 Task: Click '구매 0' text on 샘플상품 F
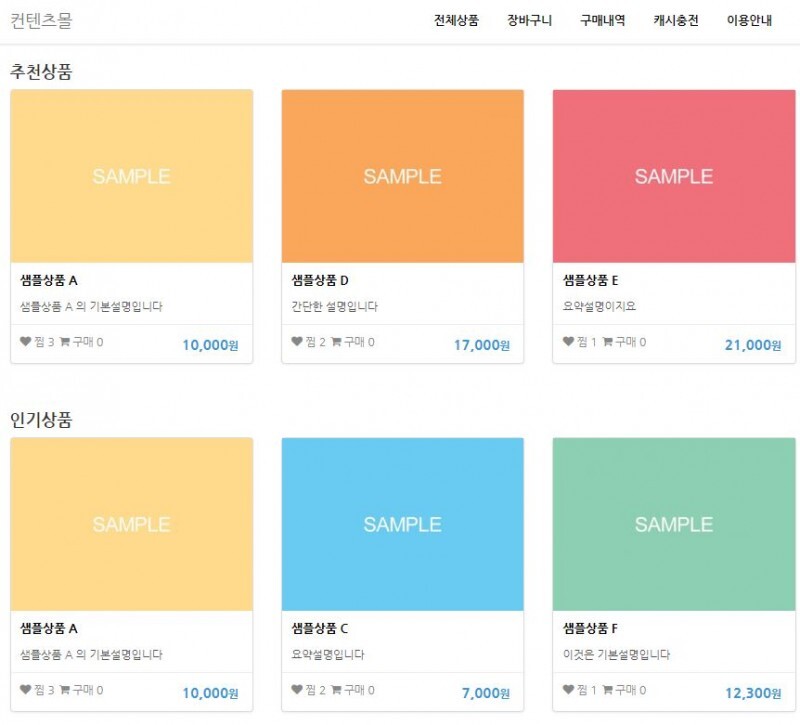click(631, 690)
